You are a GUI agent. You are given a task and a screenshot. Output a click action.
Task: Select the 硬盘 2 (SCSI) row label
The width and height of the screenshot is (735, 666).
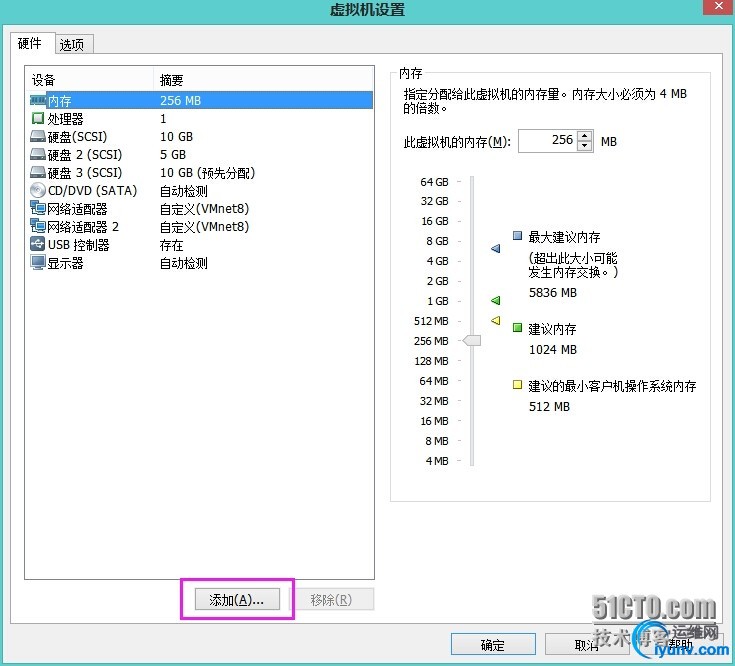tap(85, 154)
